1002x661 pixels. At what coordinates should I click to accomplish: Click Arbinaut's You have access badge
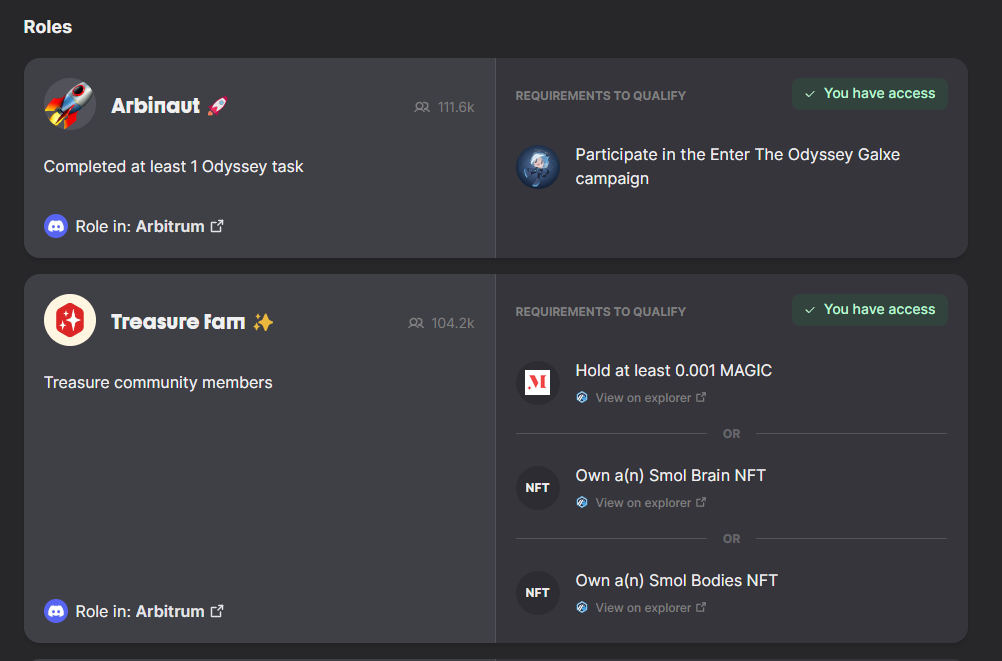(x=870, y=94)
